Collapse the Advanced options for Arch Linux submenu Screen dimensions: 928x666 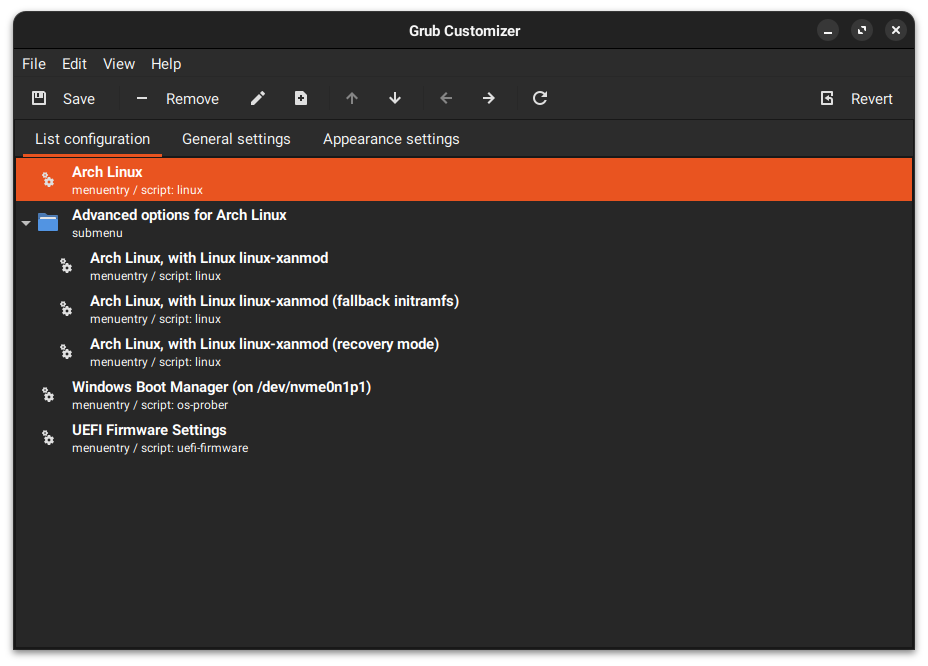[26, 223]
